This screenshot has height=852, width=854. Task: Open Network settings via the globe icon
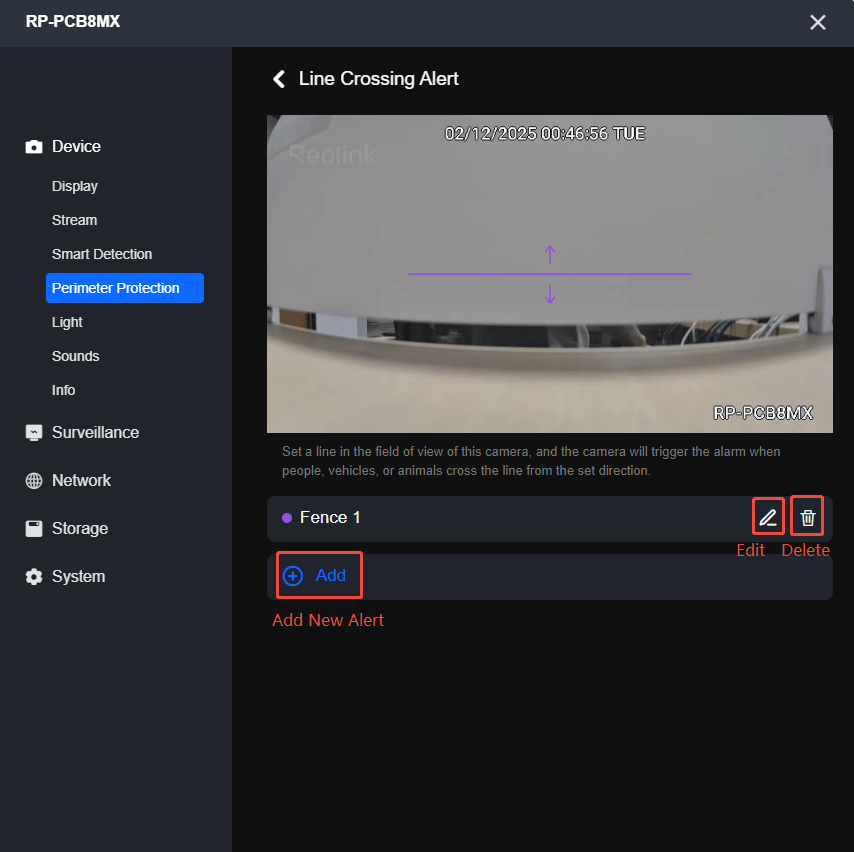click(x=34, y=480)
